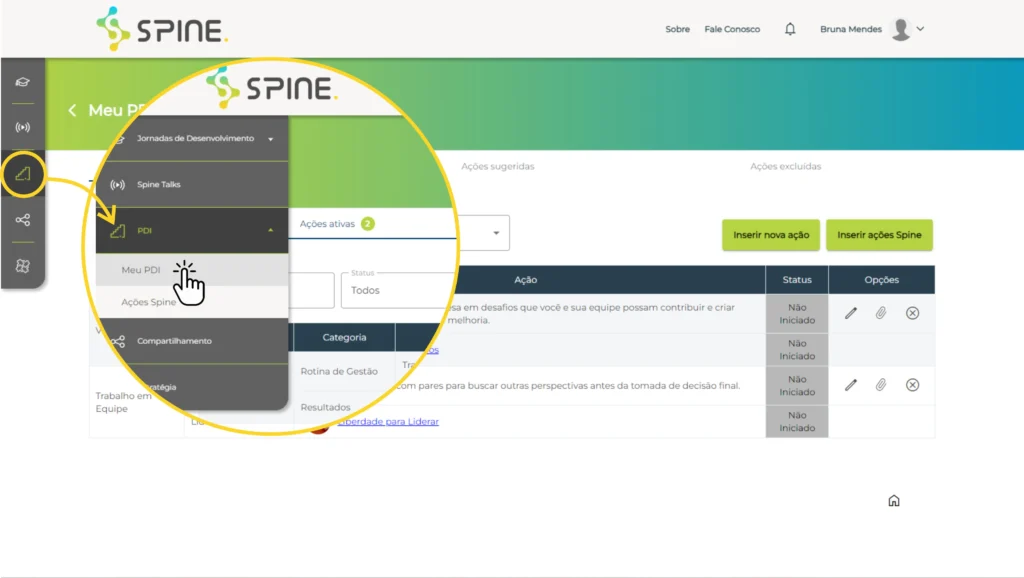Attach file to first action via paperclip

click(881, 313)
